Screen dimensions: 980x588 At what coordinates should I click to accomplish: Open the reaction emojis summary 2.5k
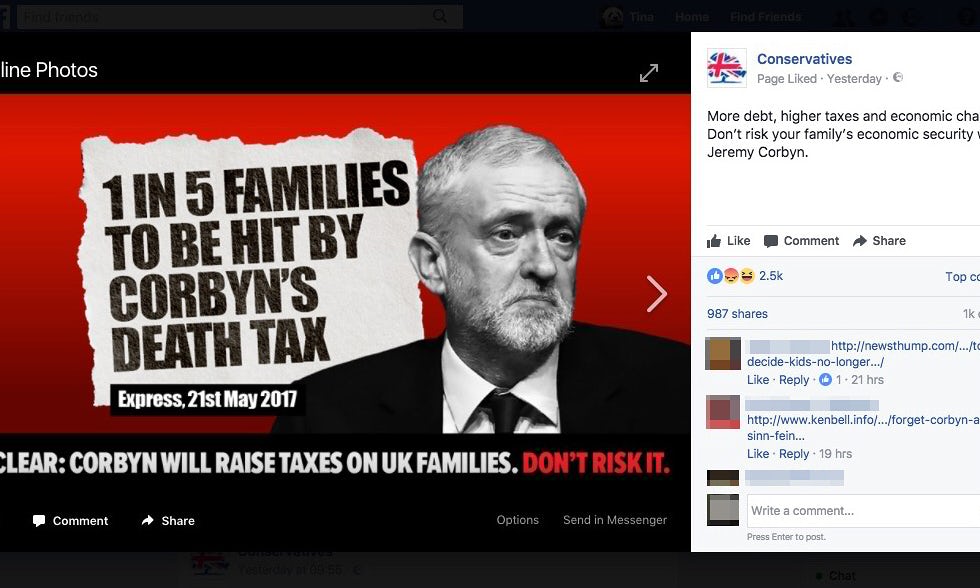(744, 276)
